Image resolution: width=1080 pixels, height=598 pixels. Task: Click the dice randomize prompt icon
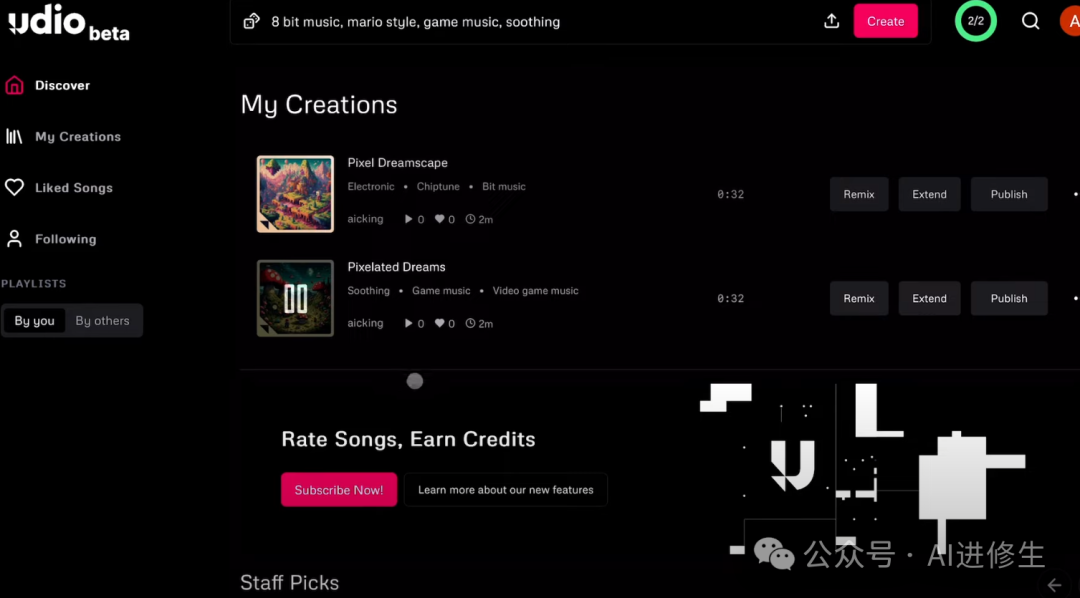point(251,21)
